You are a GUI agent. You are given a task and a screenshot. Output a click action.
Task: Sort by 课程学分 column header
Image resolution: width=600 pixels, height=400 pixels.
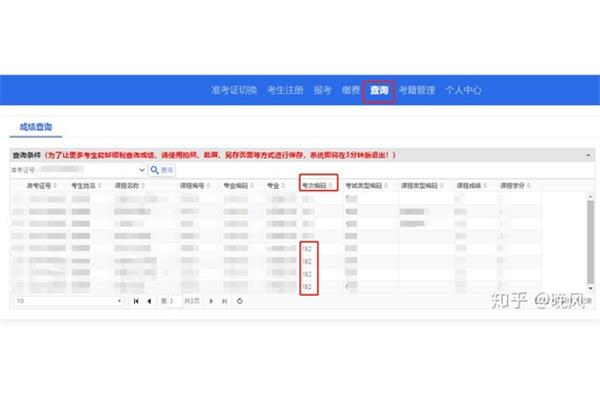click(x=515, y=186)
